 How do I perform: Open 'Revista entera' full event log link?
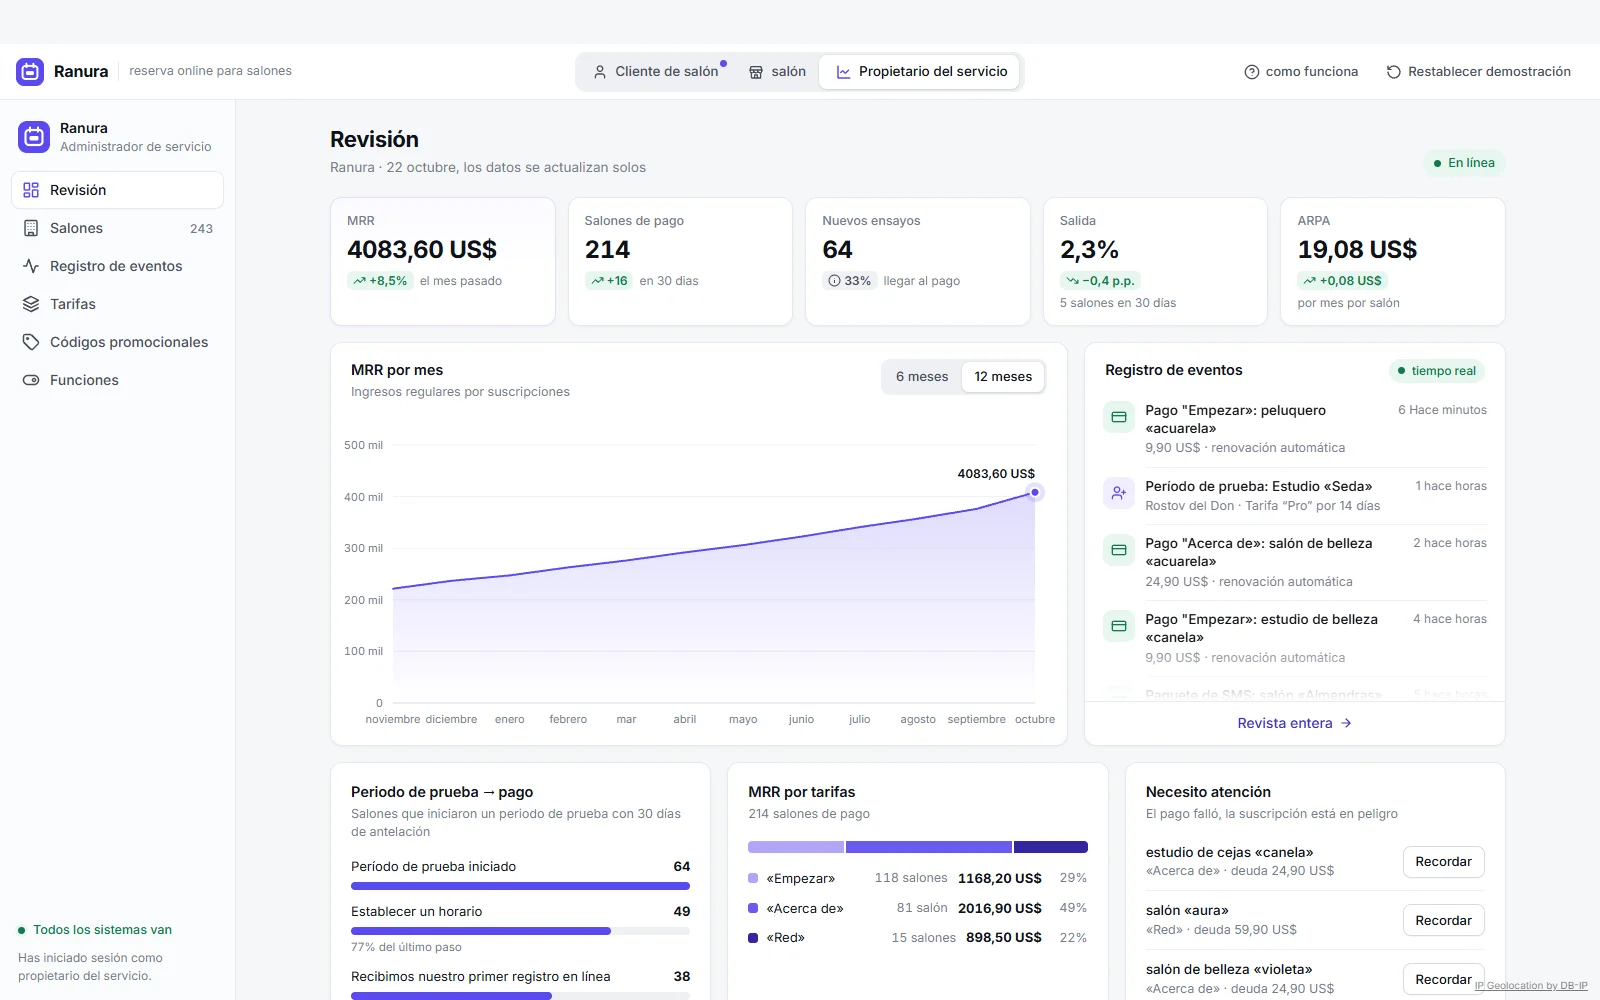pyautogui.click(x=1295, y=723)
